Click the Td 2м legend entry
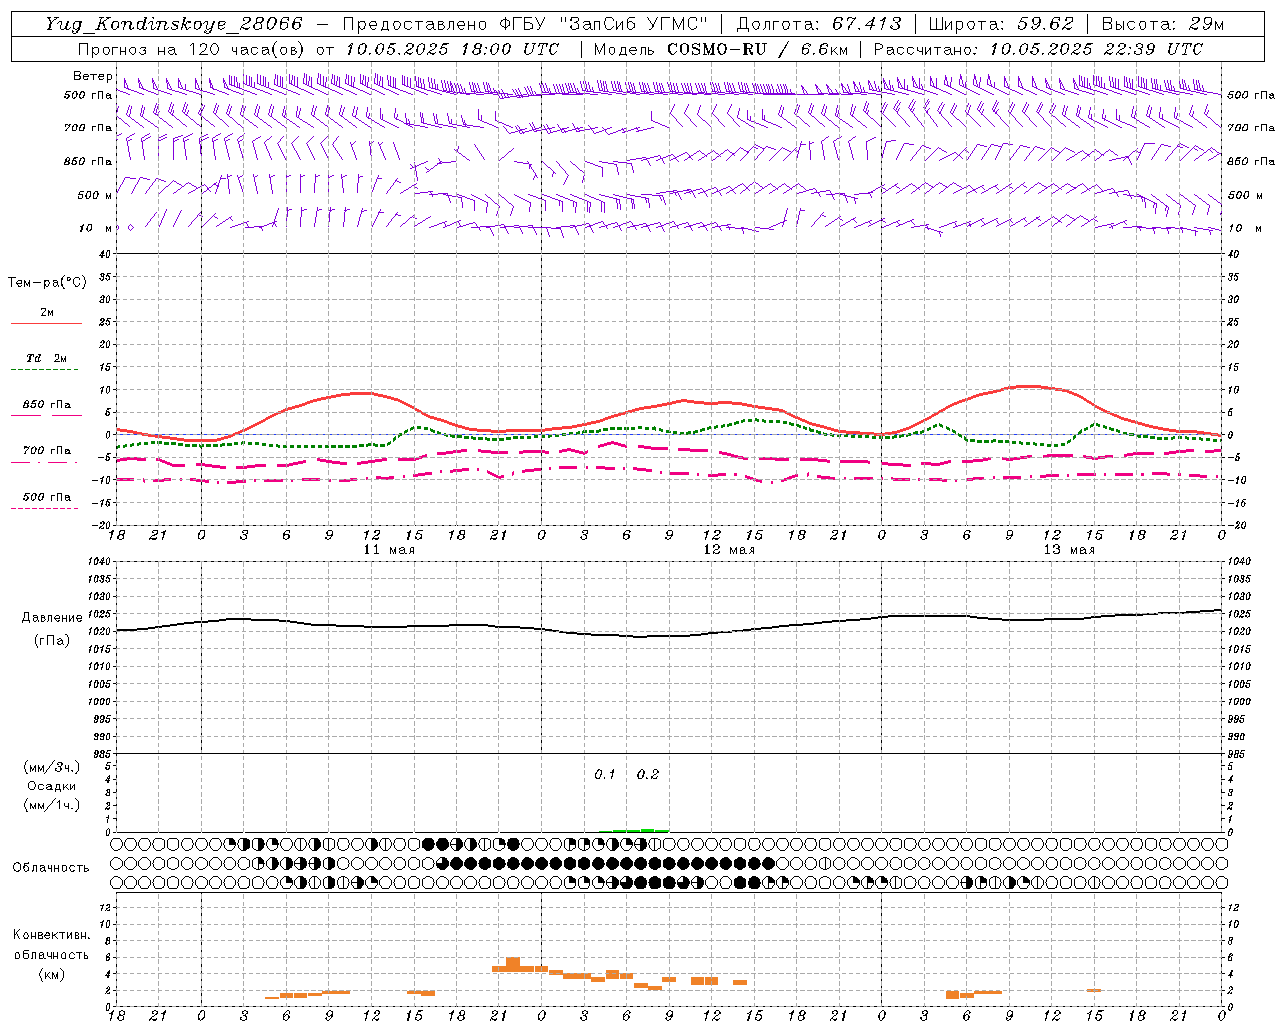 (x=46, y=358)
